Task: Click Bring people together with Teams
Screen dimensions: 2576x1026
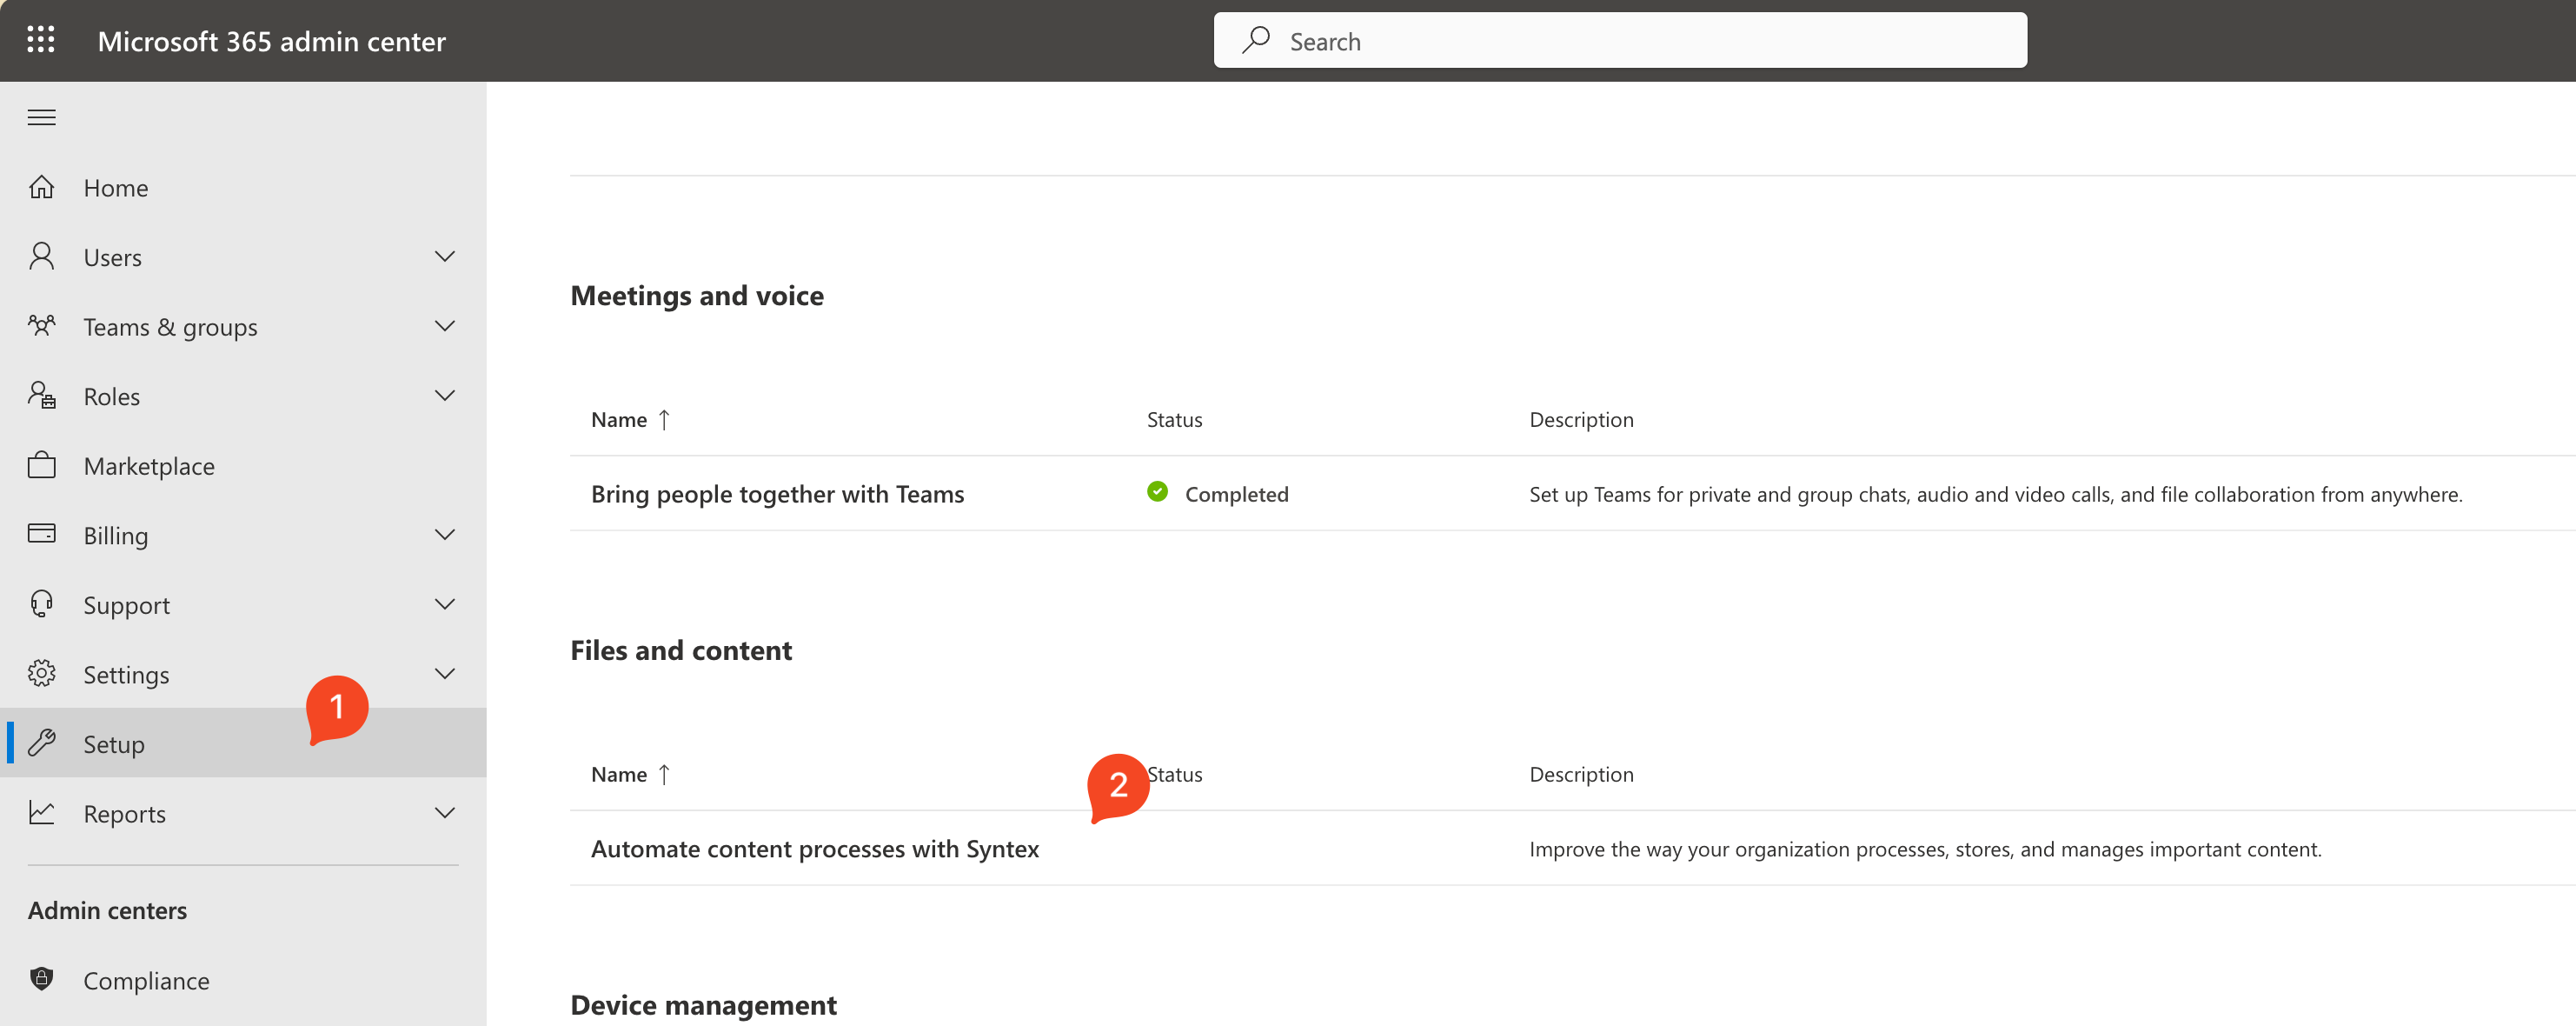Action: [777, 491]
